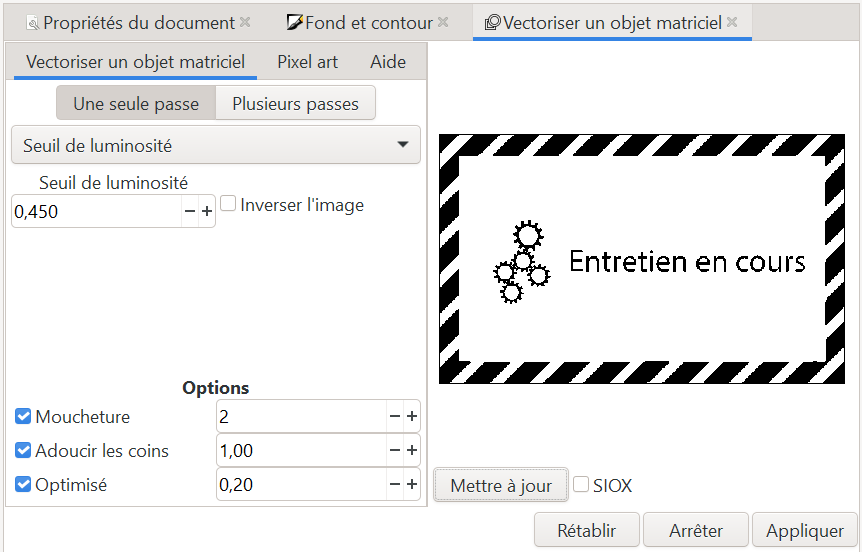Open the Seuil de luminosité dropdown
This screenshot has width=862, height=552.
pos(216,145)
